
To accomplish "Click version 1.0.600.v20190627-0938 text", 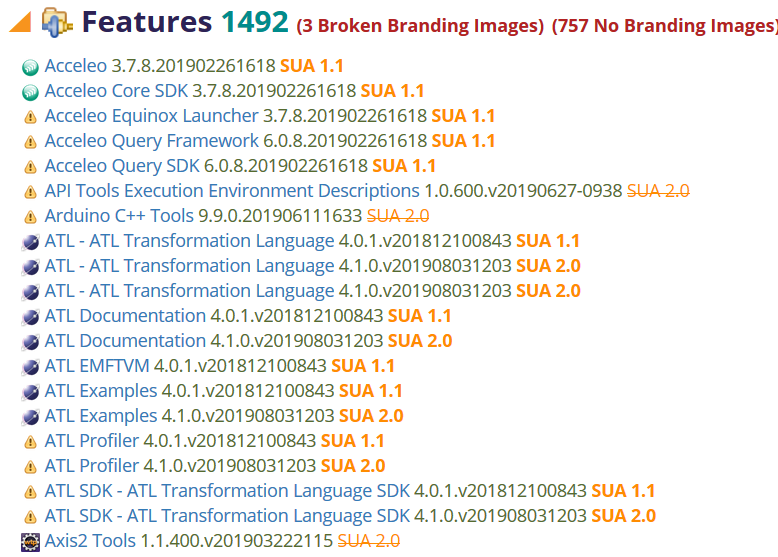I will (x=523, y=190).
